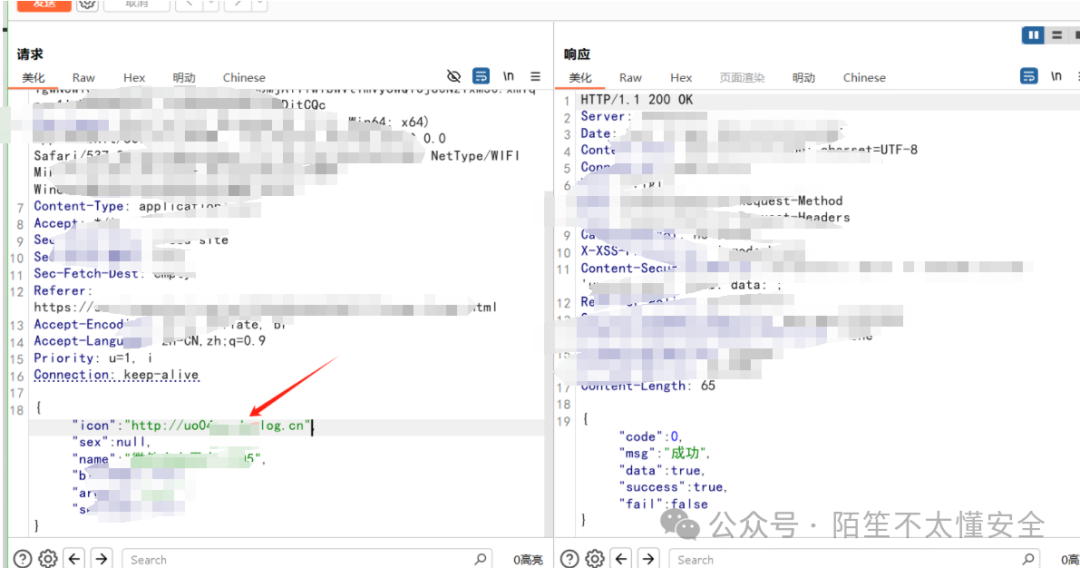The height and width of the screenshot is (568, 1080).
Task: Toggle \n non-printable characters in response panel
Action: point(1056,76)
